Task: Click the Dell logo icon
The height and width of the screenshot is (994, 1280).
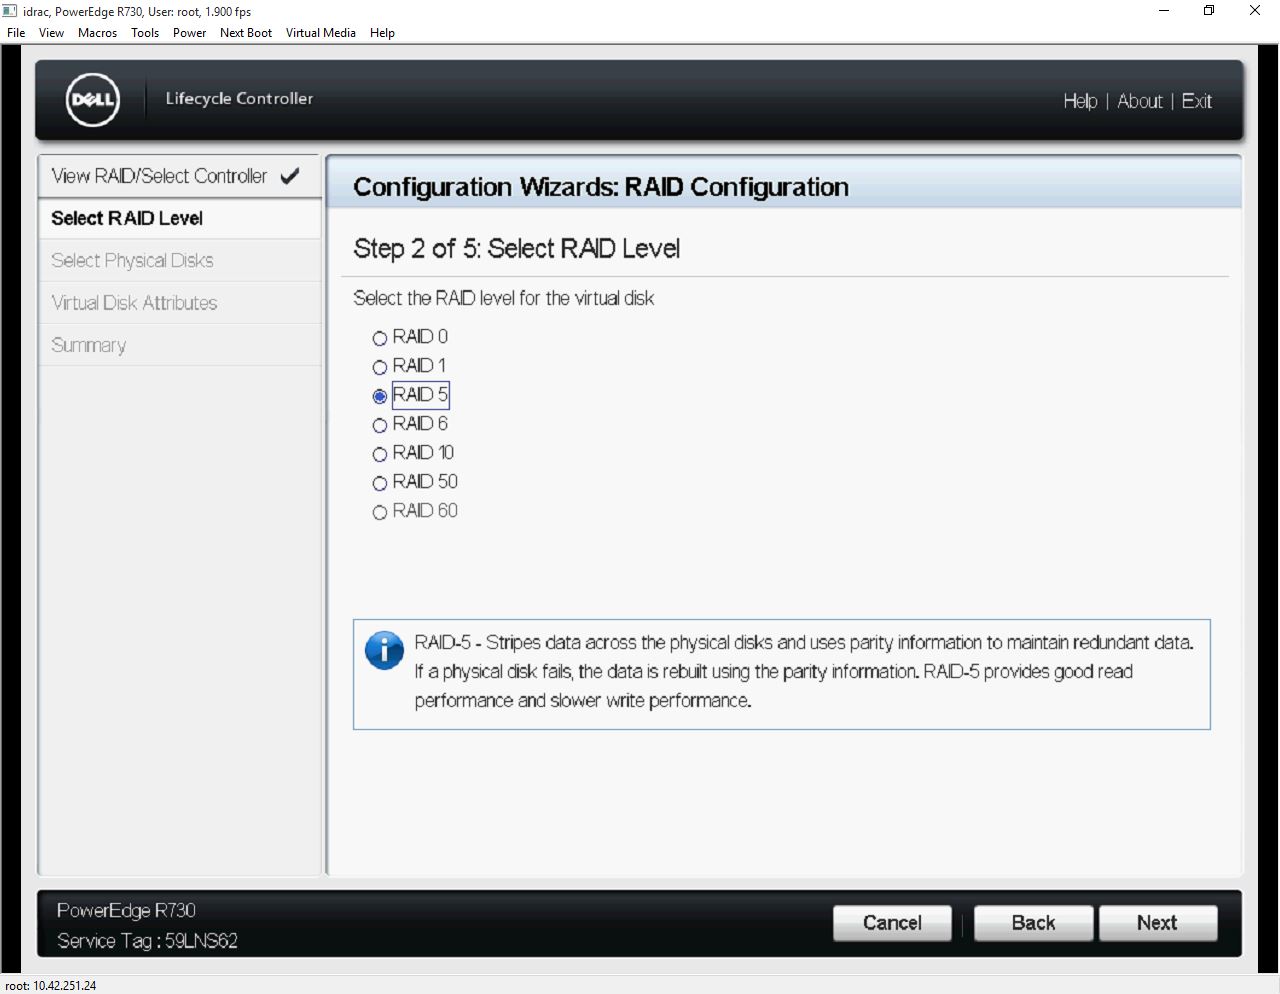Action: coord(93,100)
